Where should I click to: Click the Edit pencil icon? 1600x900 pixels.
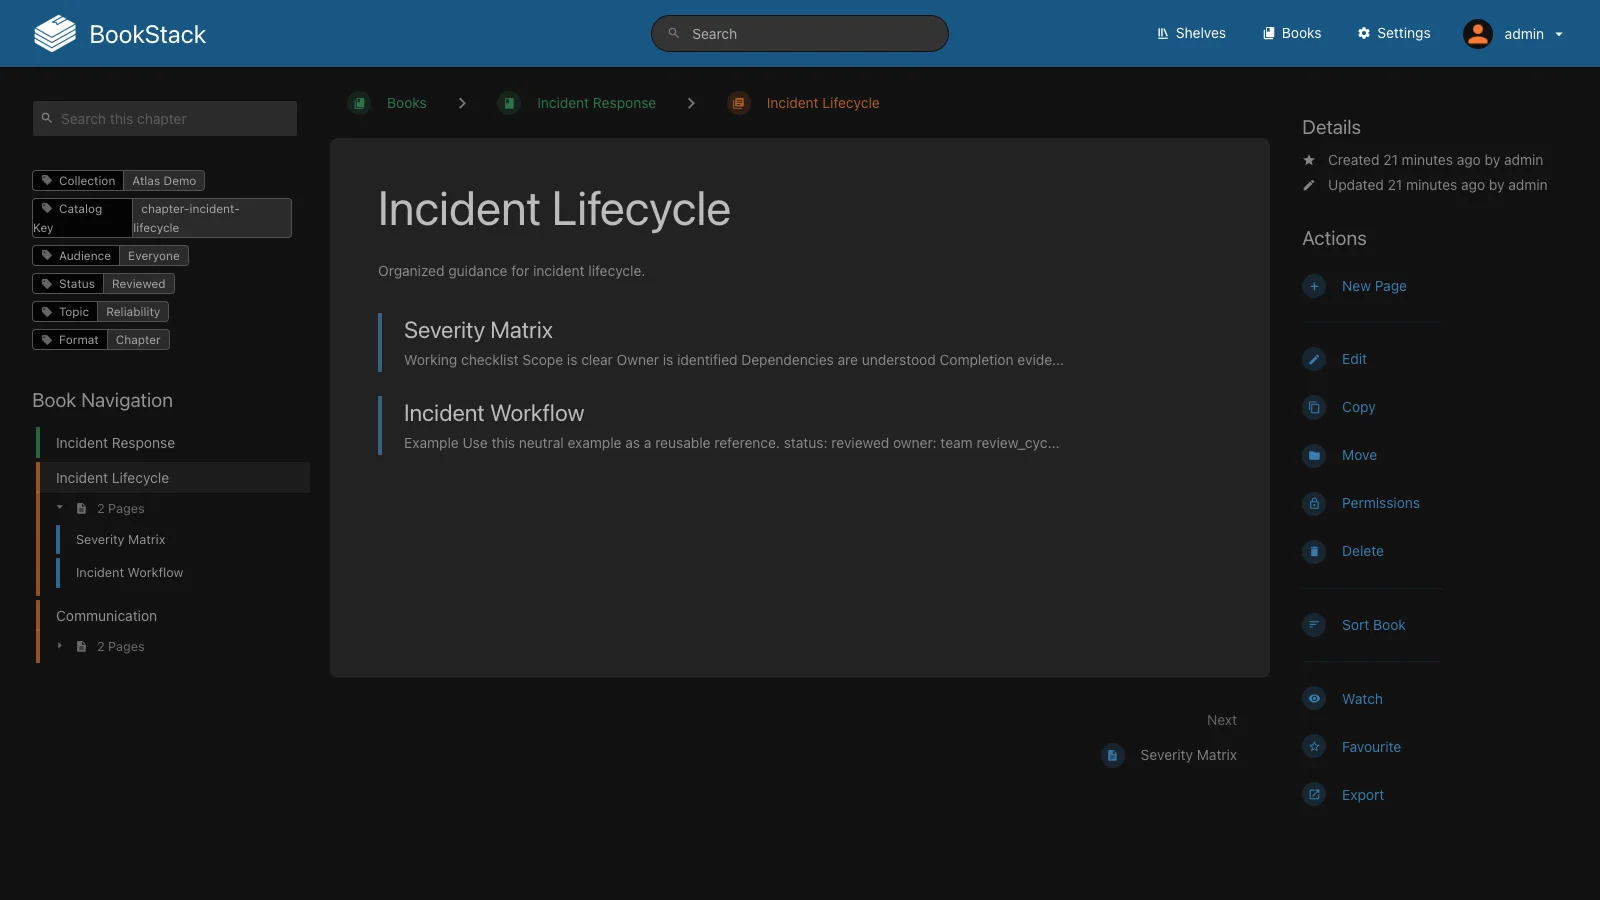1314,359
